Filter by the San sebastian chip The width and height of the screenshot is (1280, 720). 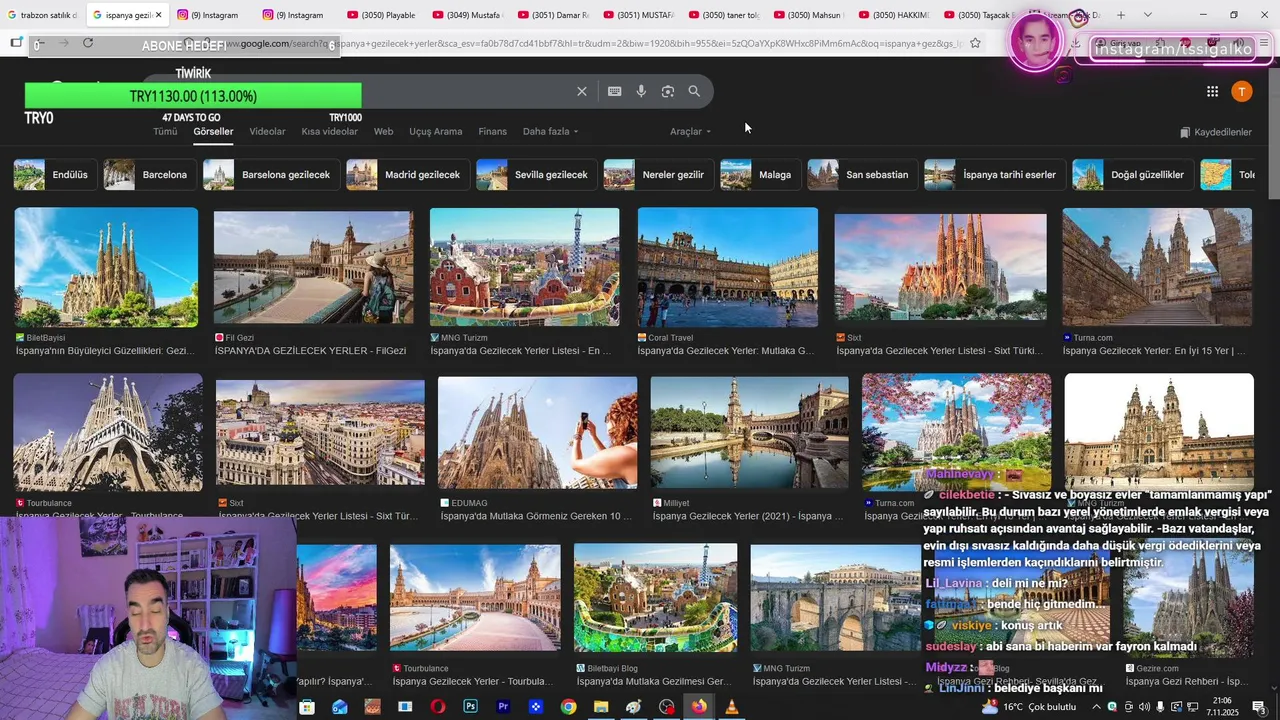(x=861, y=175)
